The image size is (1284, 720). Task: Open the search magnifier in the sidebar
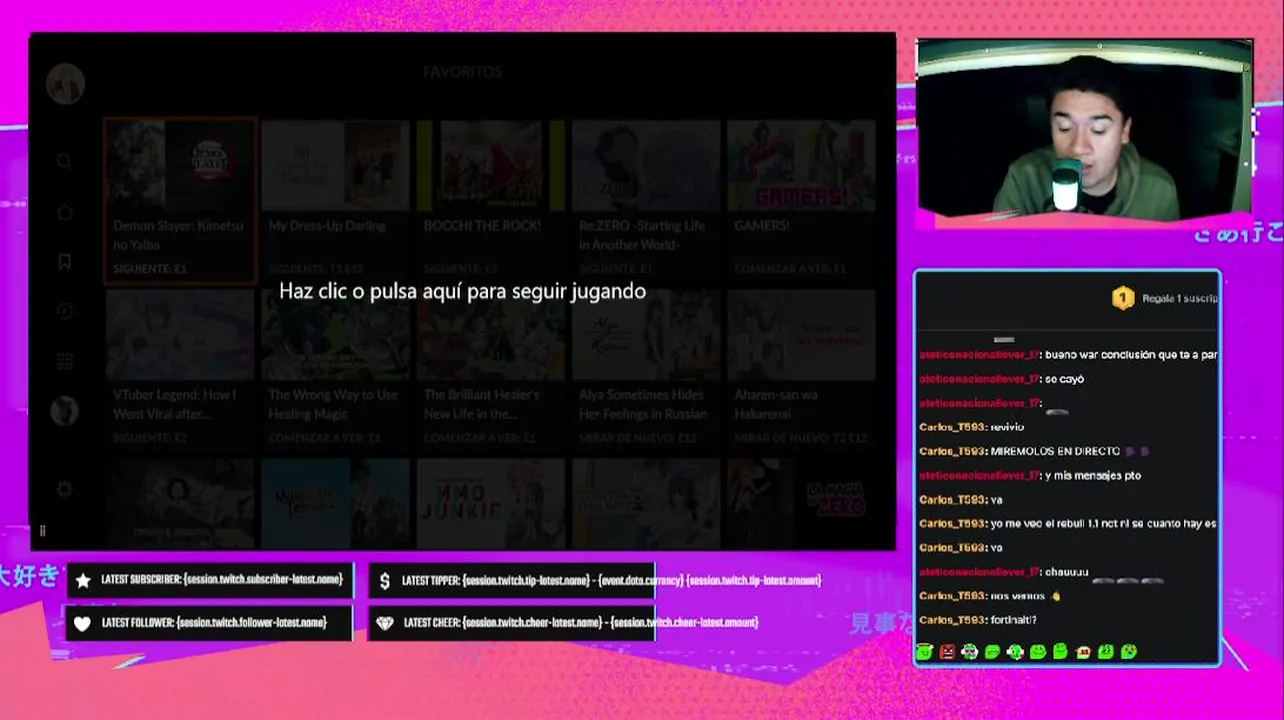click(64, 161)
